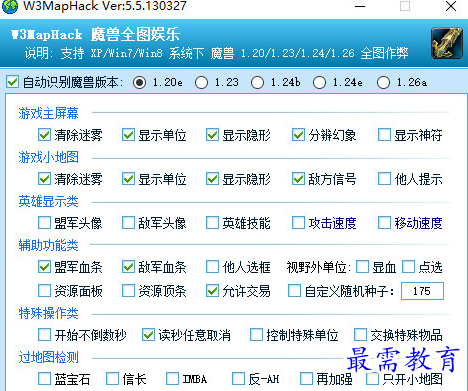This screenshot has height=391, width=468.
Task: Click the 英雄显示类 section heading
Action: click(x=48, y=201)
